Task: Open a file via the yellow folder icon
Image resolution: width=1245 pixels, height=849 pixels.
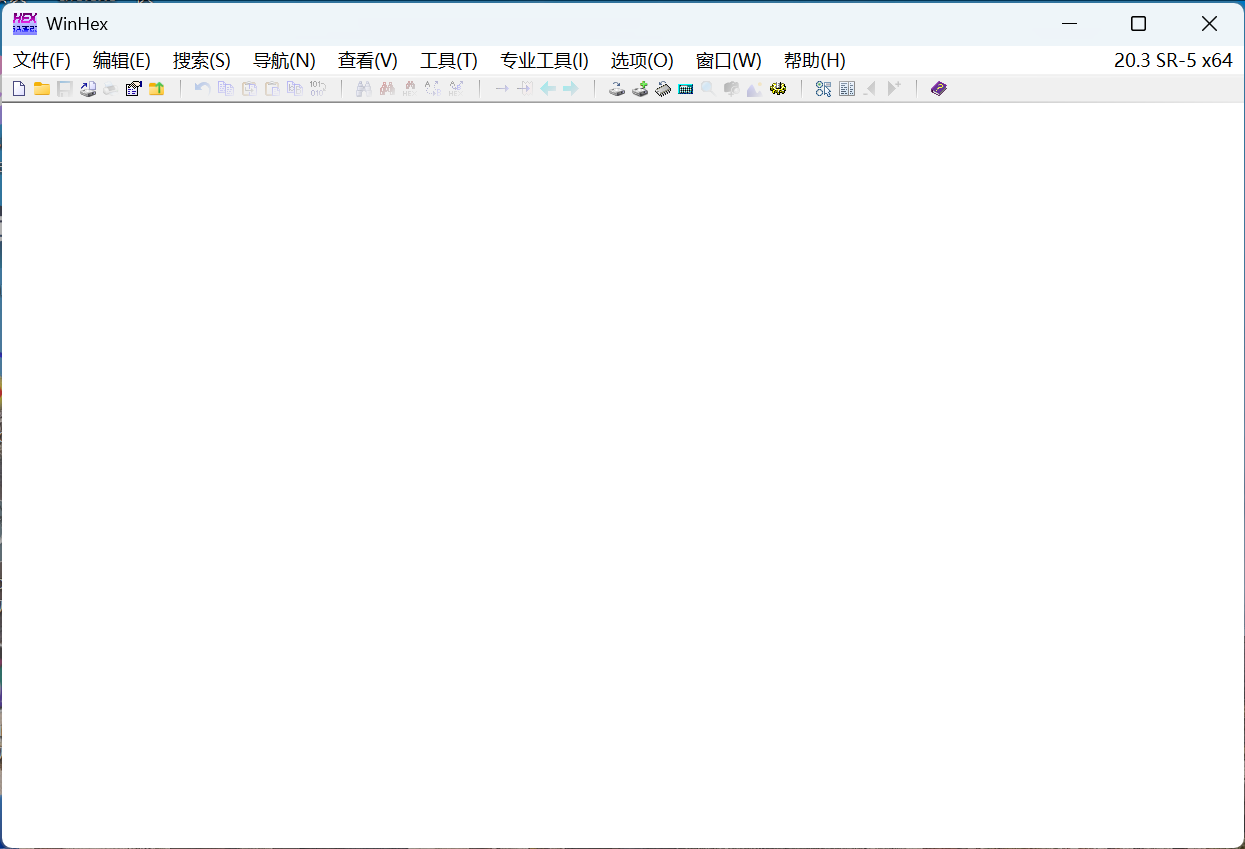Action: [42, 89]
